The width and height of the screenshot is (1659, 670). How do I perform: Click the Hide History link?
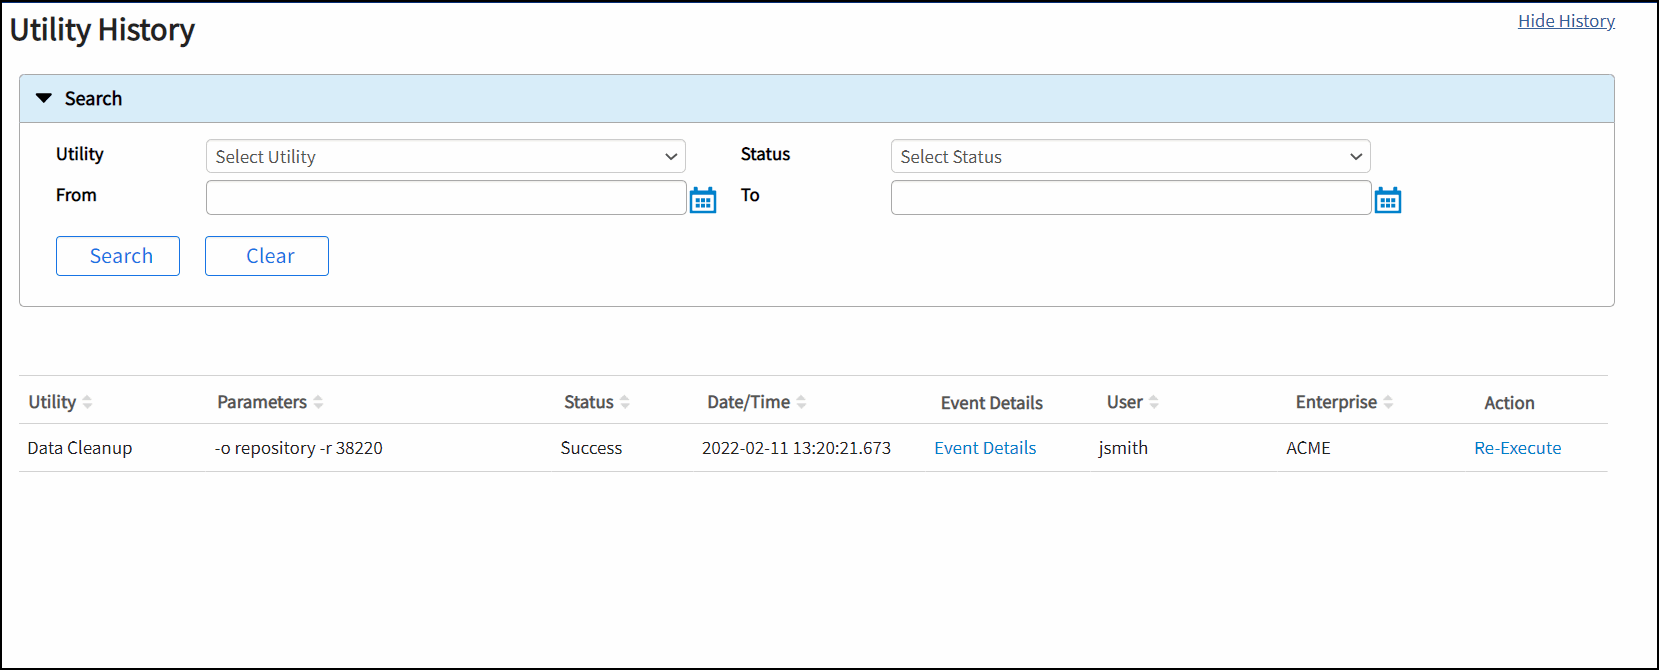[1566, 21]
